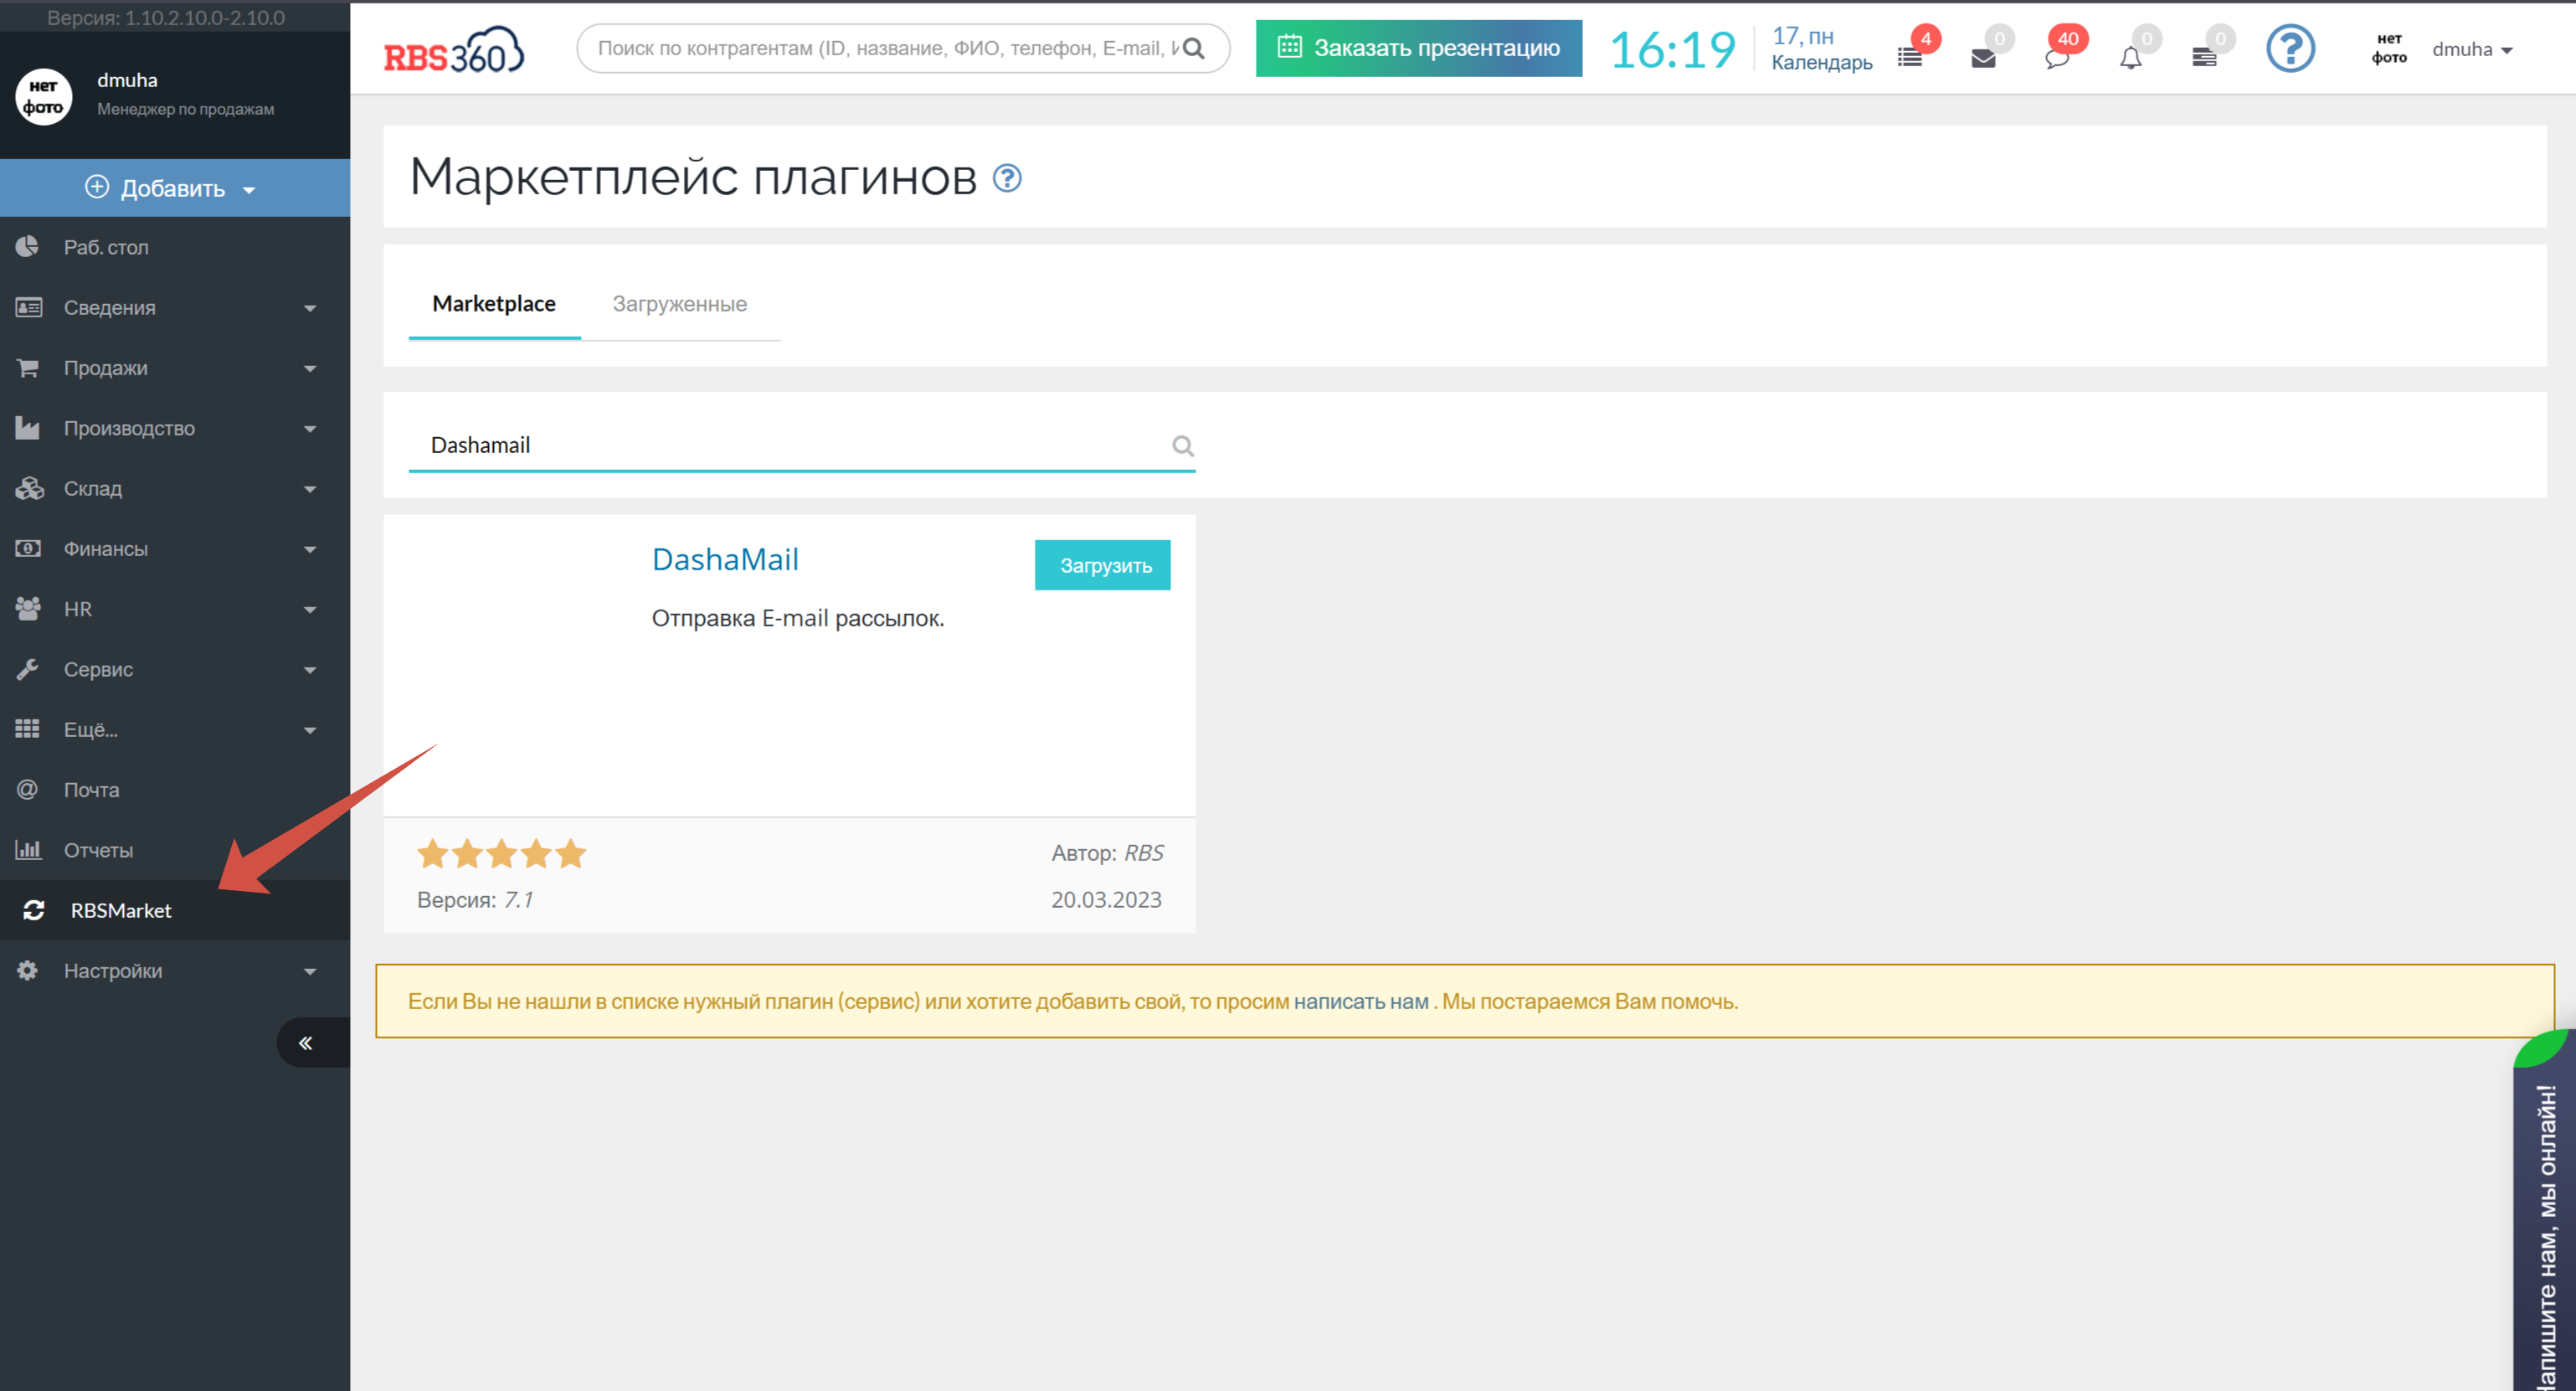Image resolution: width=2576 pixels, height=1391 pixels.
Task: Open the tasks list icon with badge 4
Action: (x=1910, y=57)
